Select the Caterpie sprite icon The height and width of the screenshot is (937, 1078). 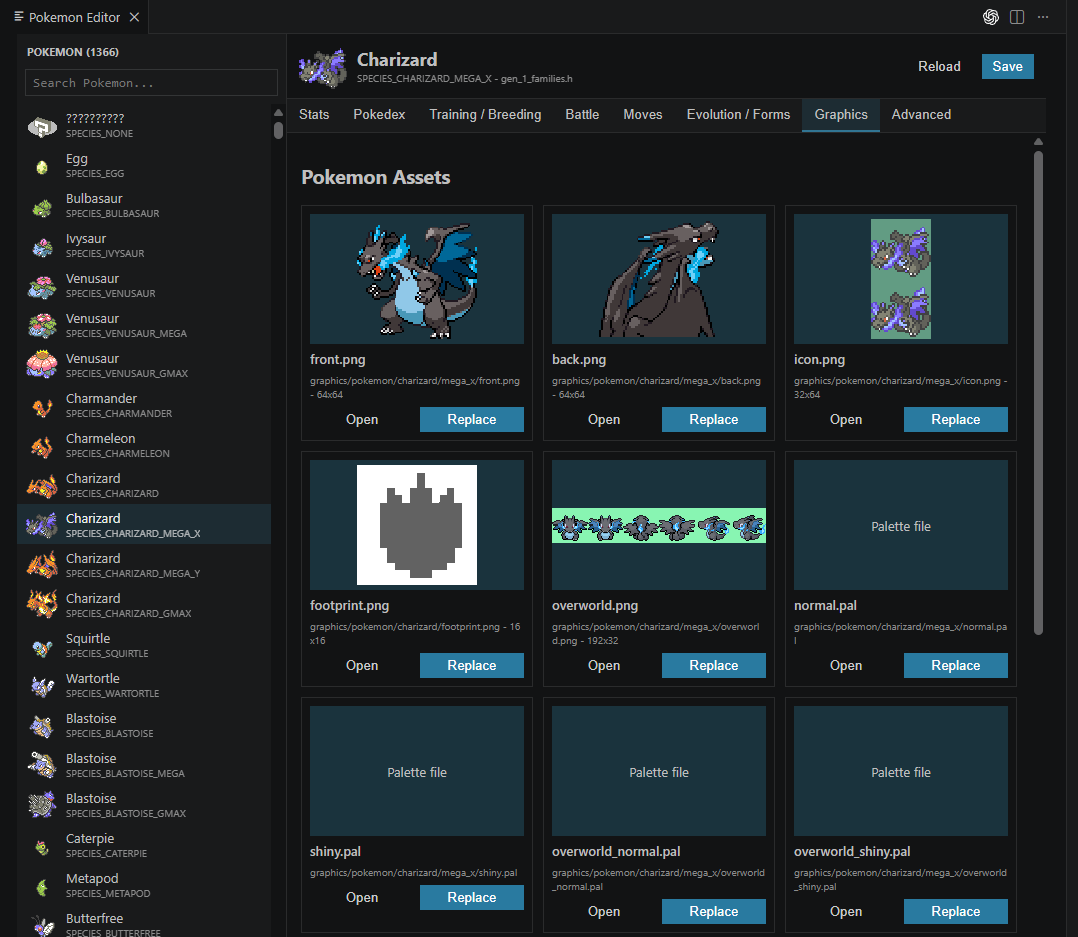(42, 847)
